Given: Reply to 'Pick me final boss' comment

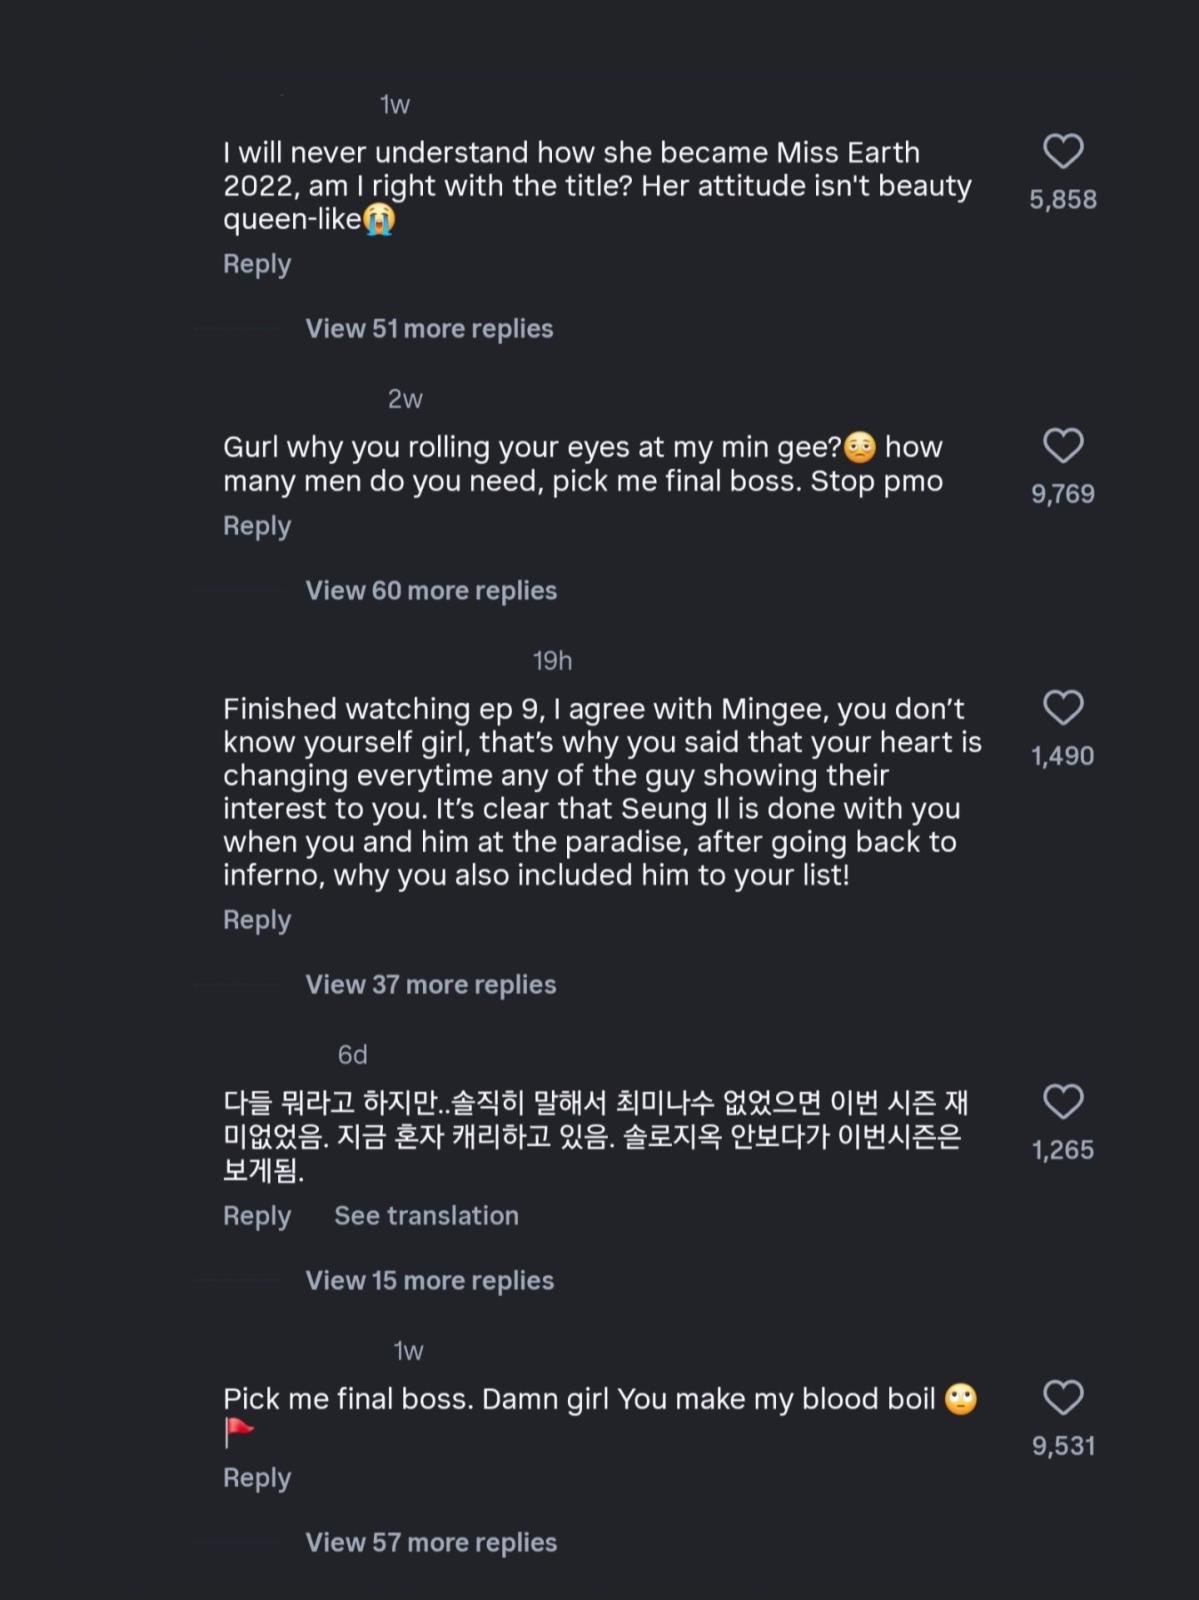Looking at the screenshot, I should pos(257,1478).
